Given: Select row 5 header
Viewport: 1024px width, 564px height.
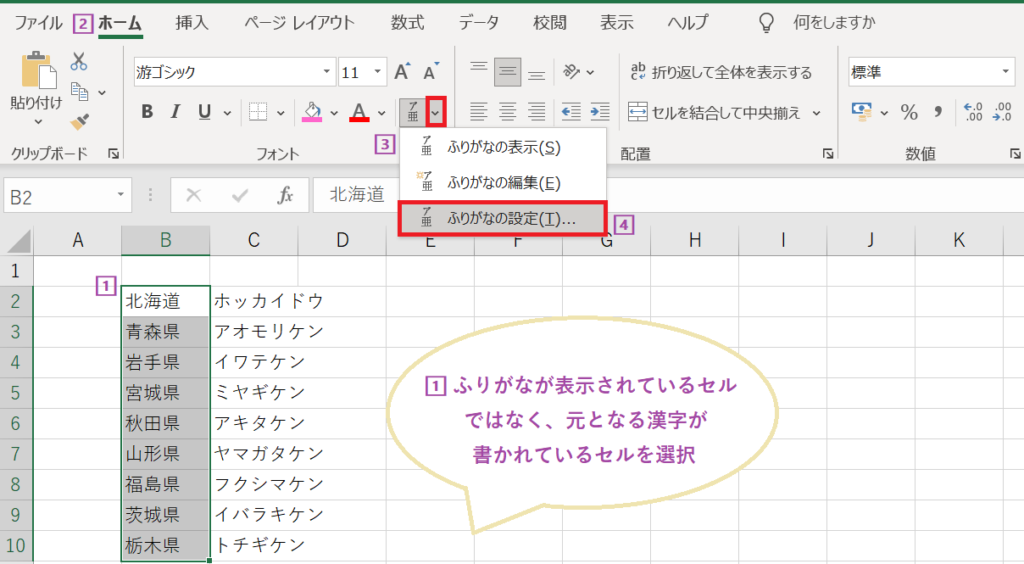Looking at the screenshot, I should (16, 393).
